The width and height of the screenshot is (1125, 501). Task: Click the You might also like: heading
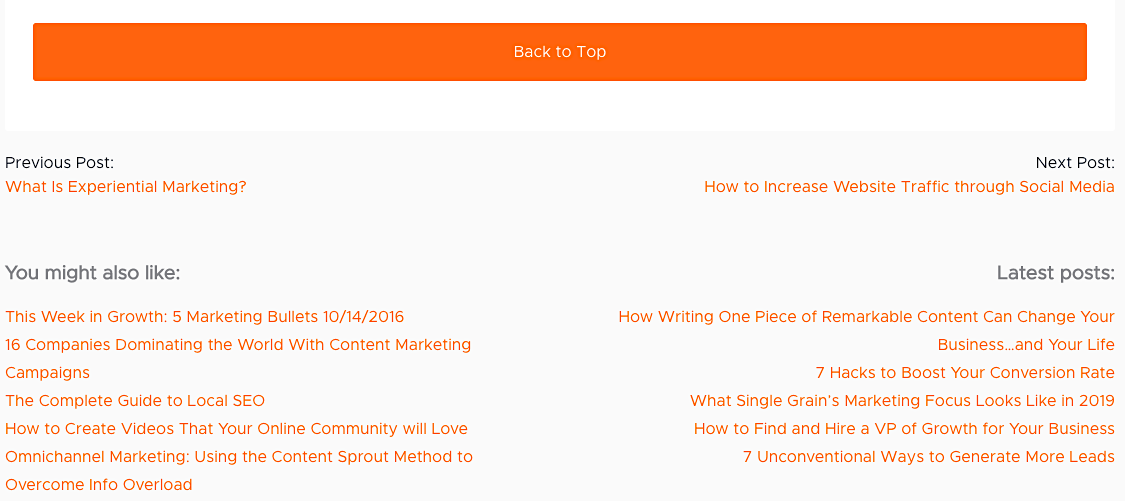[93, 273]
